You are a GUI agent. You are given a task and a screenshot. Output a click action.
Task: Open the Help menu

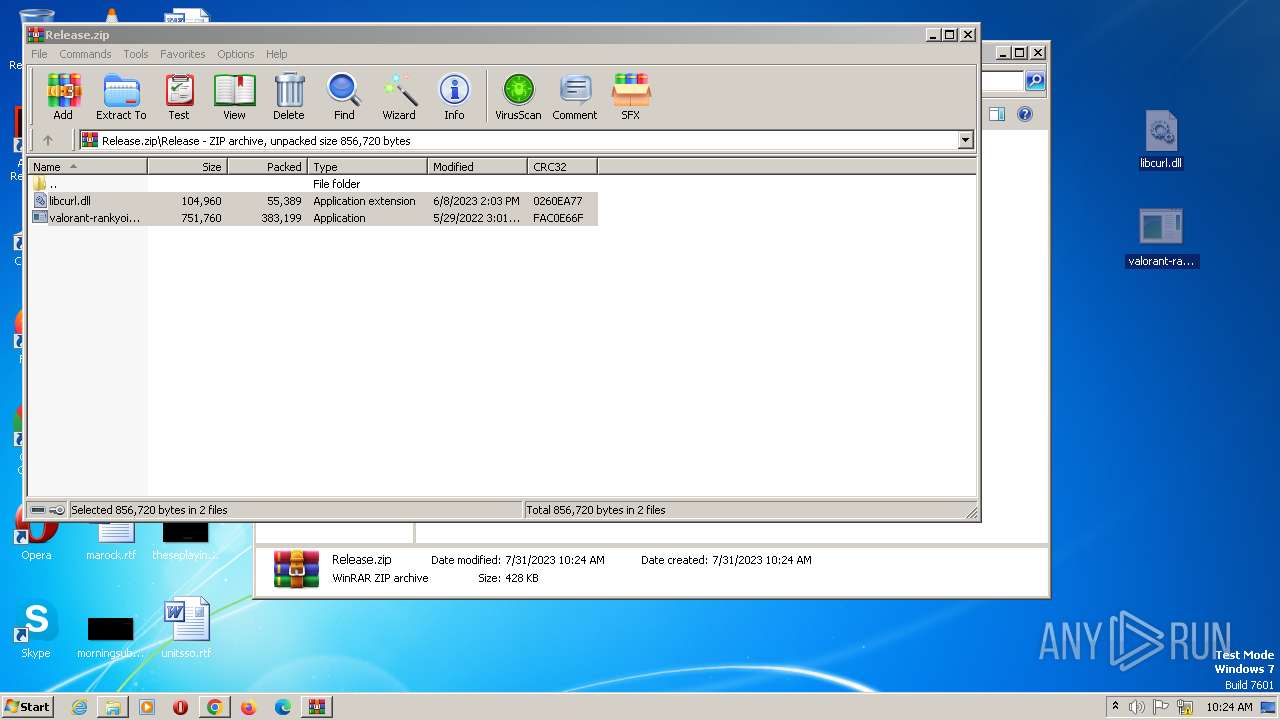point(277,54)
